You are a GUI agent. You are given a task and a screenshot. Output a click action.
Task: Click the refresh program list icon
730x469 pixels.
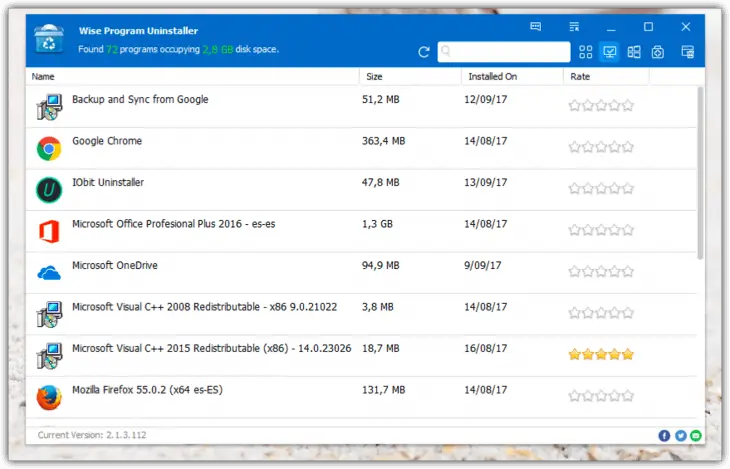click(424, 52)
